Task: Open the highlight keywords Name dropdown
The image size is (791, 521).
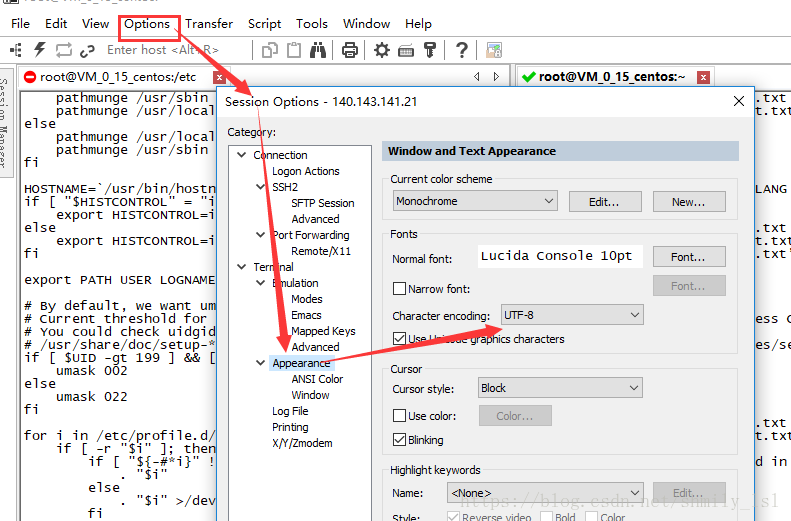Action: pyautogui.click(x=545, y=493)
